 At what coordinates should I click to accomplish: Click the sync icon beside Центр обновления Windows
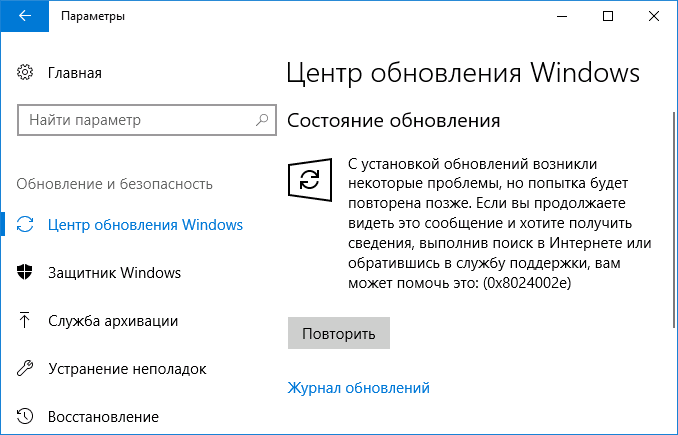(27, 224)
